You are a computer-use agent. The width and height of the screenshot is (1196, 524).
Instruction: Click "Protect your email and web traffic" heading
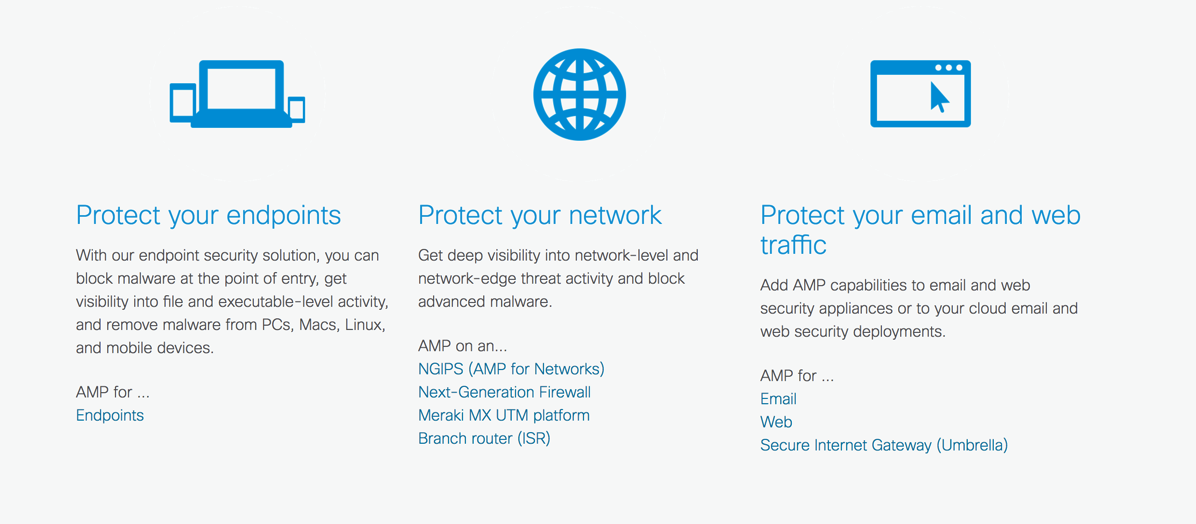[919, 229]
